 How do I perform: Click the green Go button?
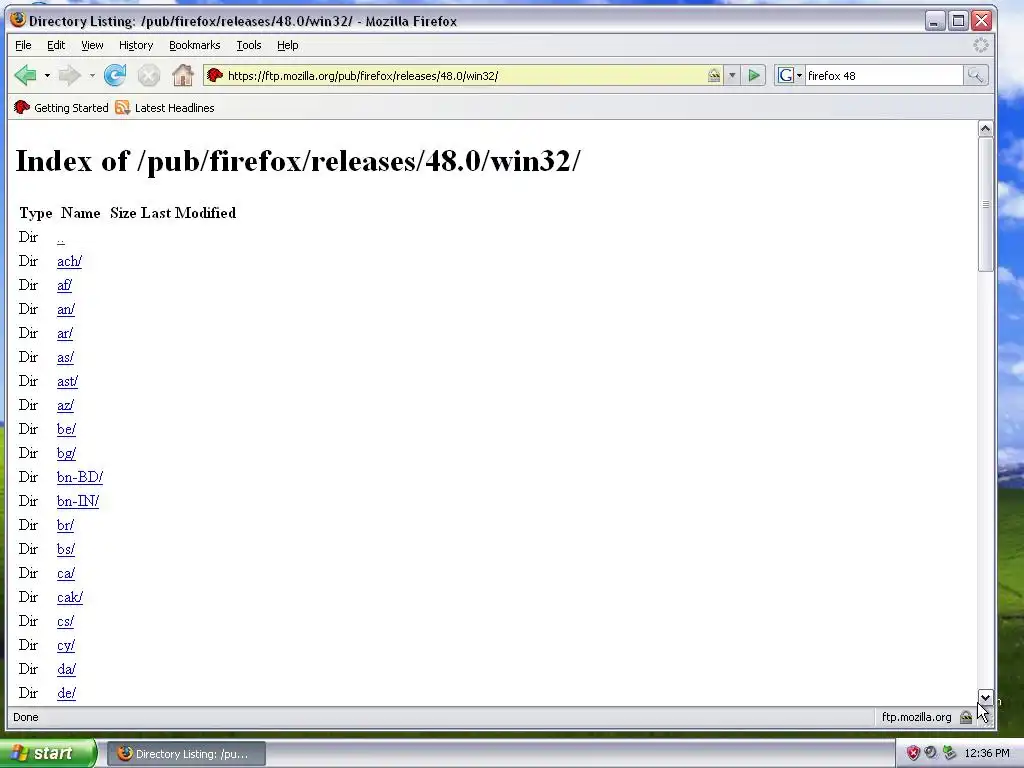(754, 76)
